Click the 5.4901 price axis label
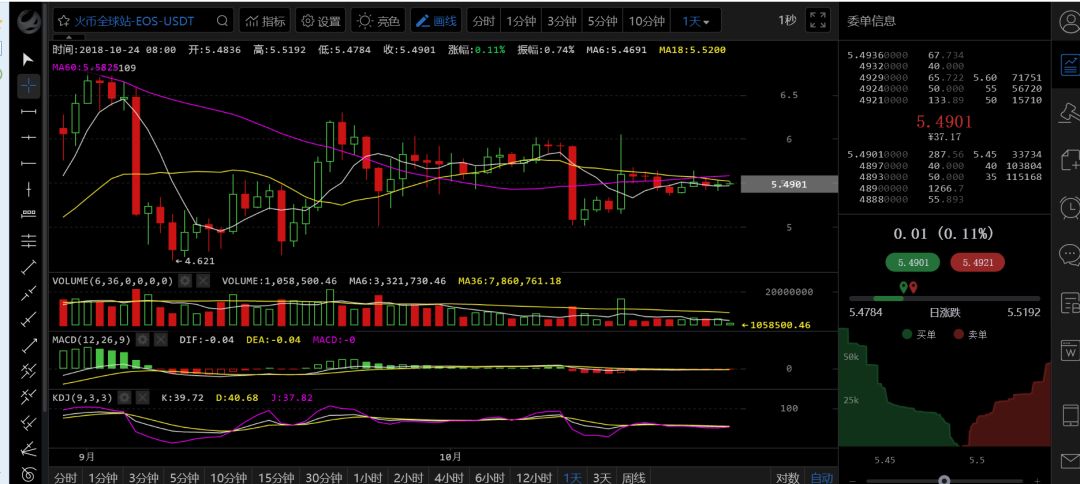 click(x=789, y=184)
